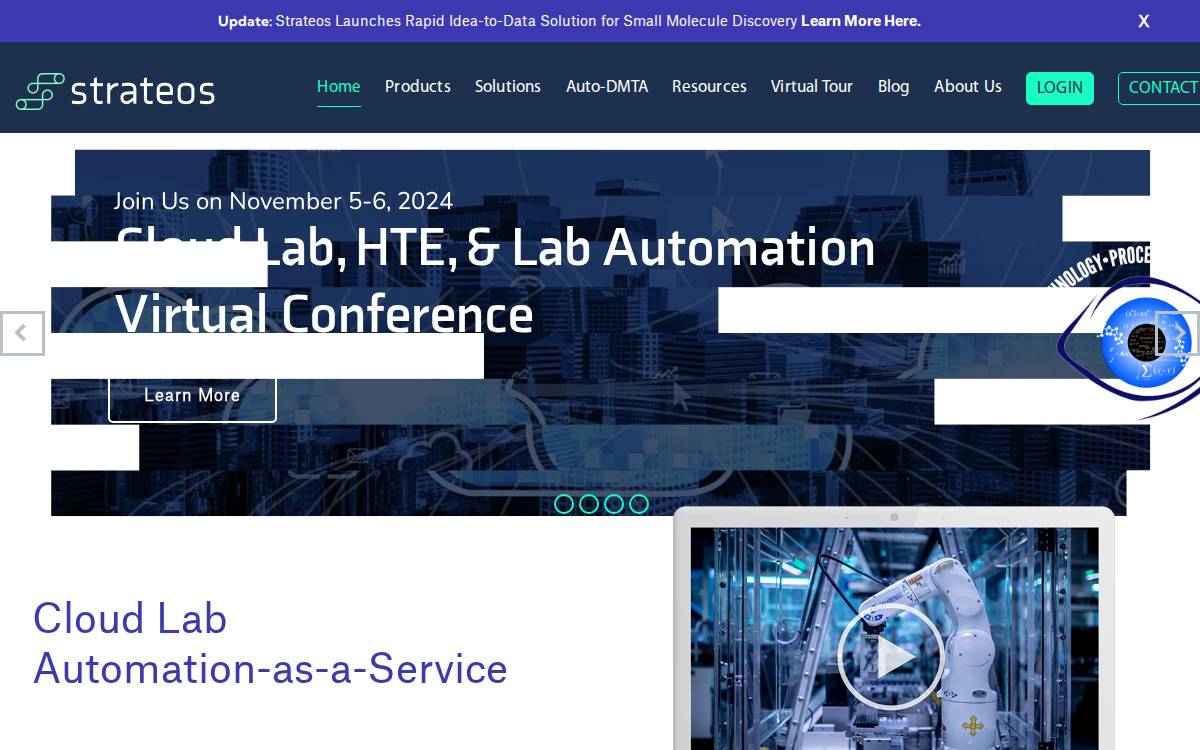Select fourth carousel dot
The image size is (1200, 750).
[x=639, y=504]
